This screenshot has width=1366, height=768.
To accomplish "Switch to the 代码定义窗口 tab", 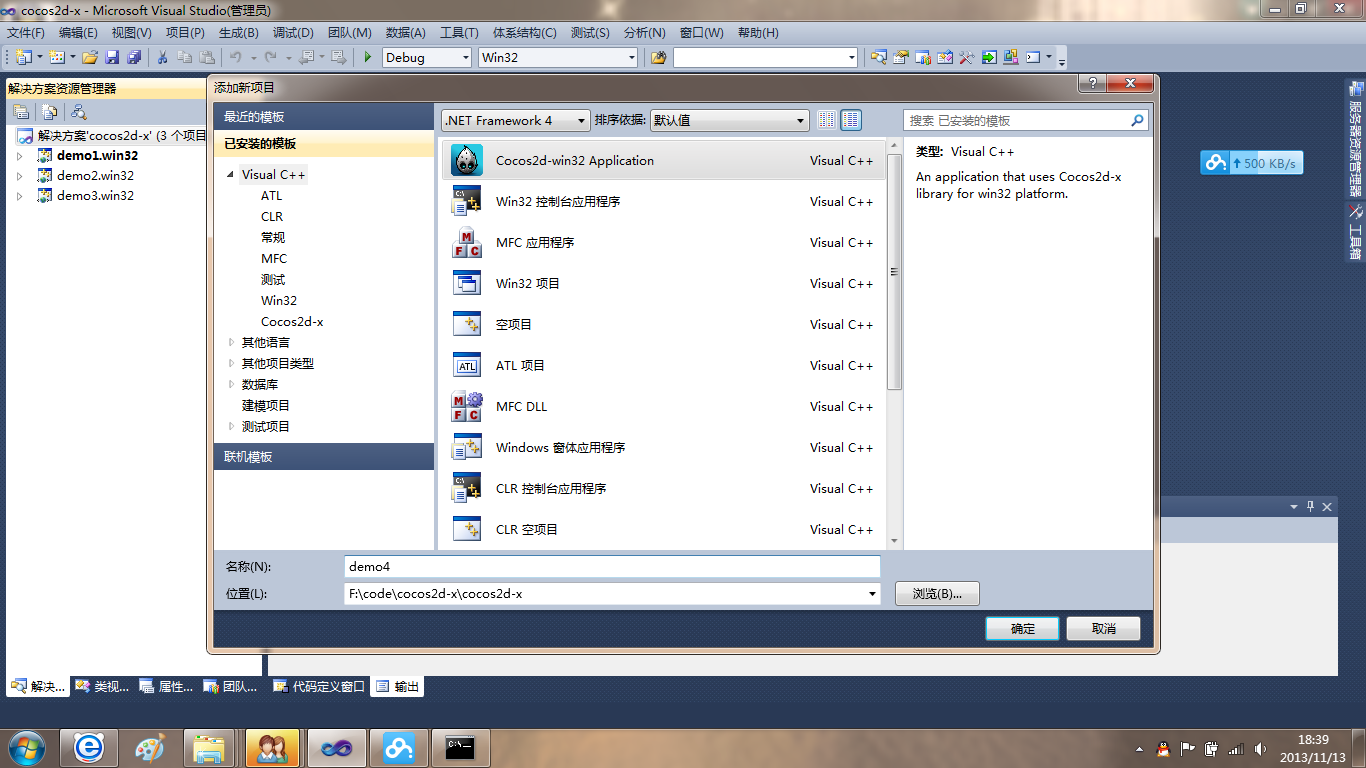I will tap(319, 686).
